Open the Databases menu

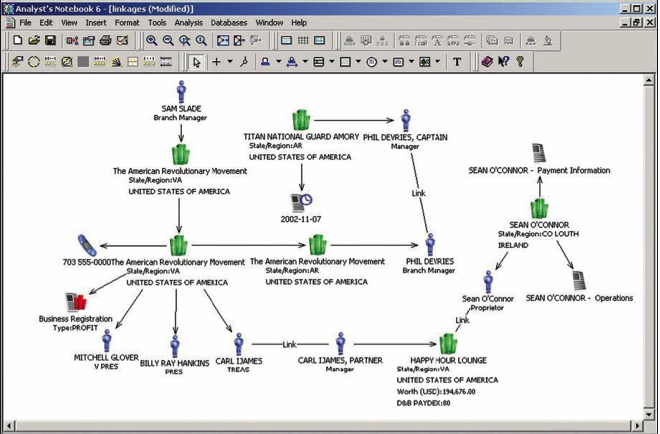pos(229,23)
